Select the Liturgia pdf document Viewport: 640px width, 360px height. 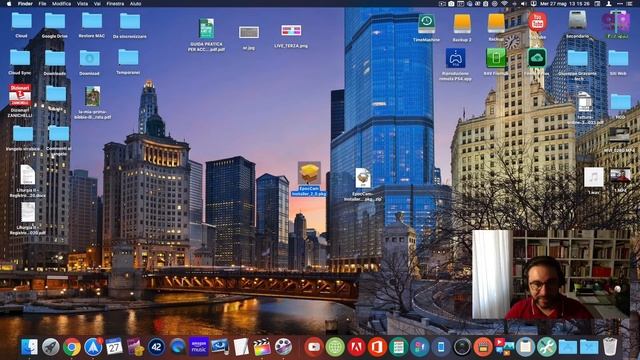click(28, 212)
